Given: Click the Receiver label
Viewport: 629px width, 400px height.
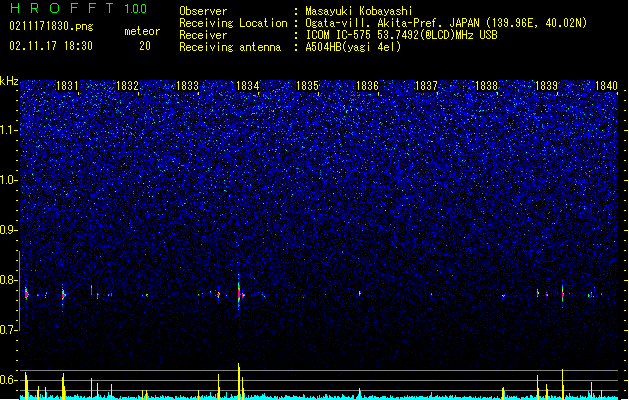Looking at the screenshot, I should (x=203, y=35).
